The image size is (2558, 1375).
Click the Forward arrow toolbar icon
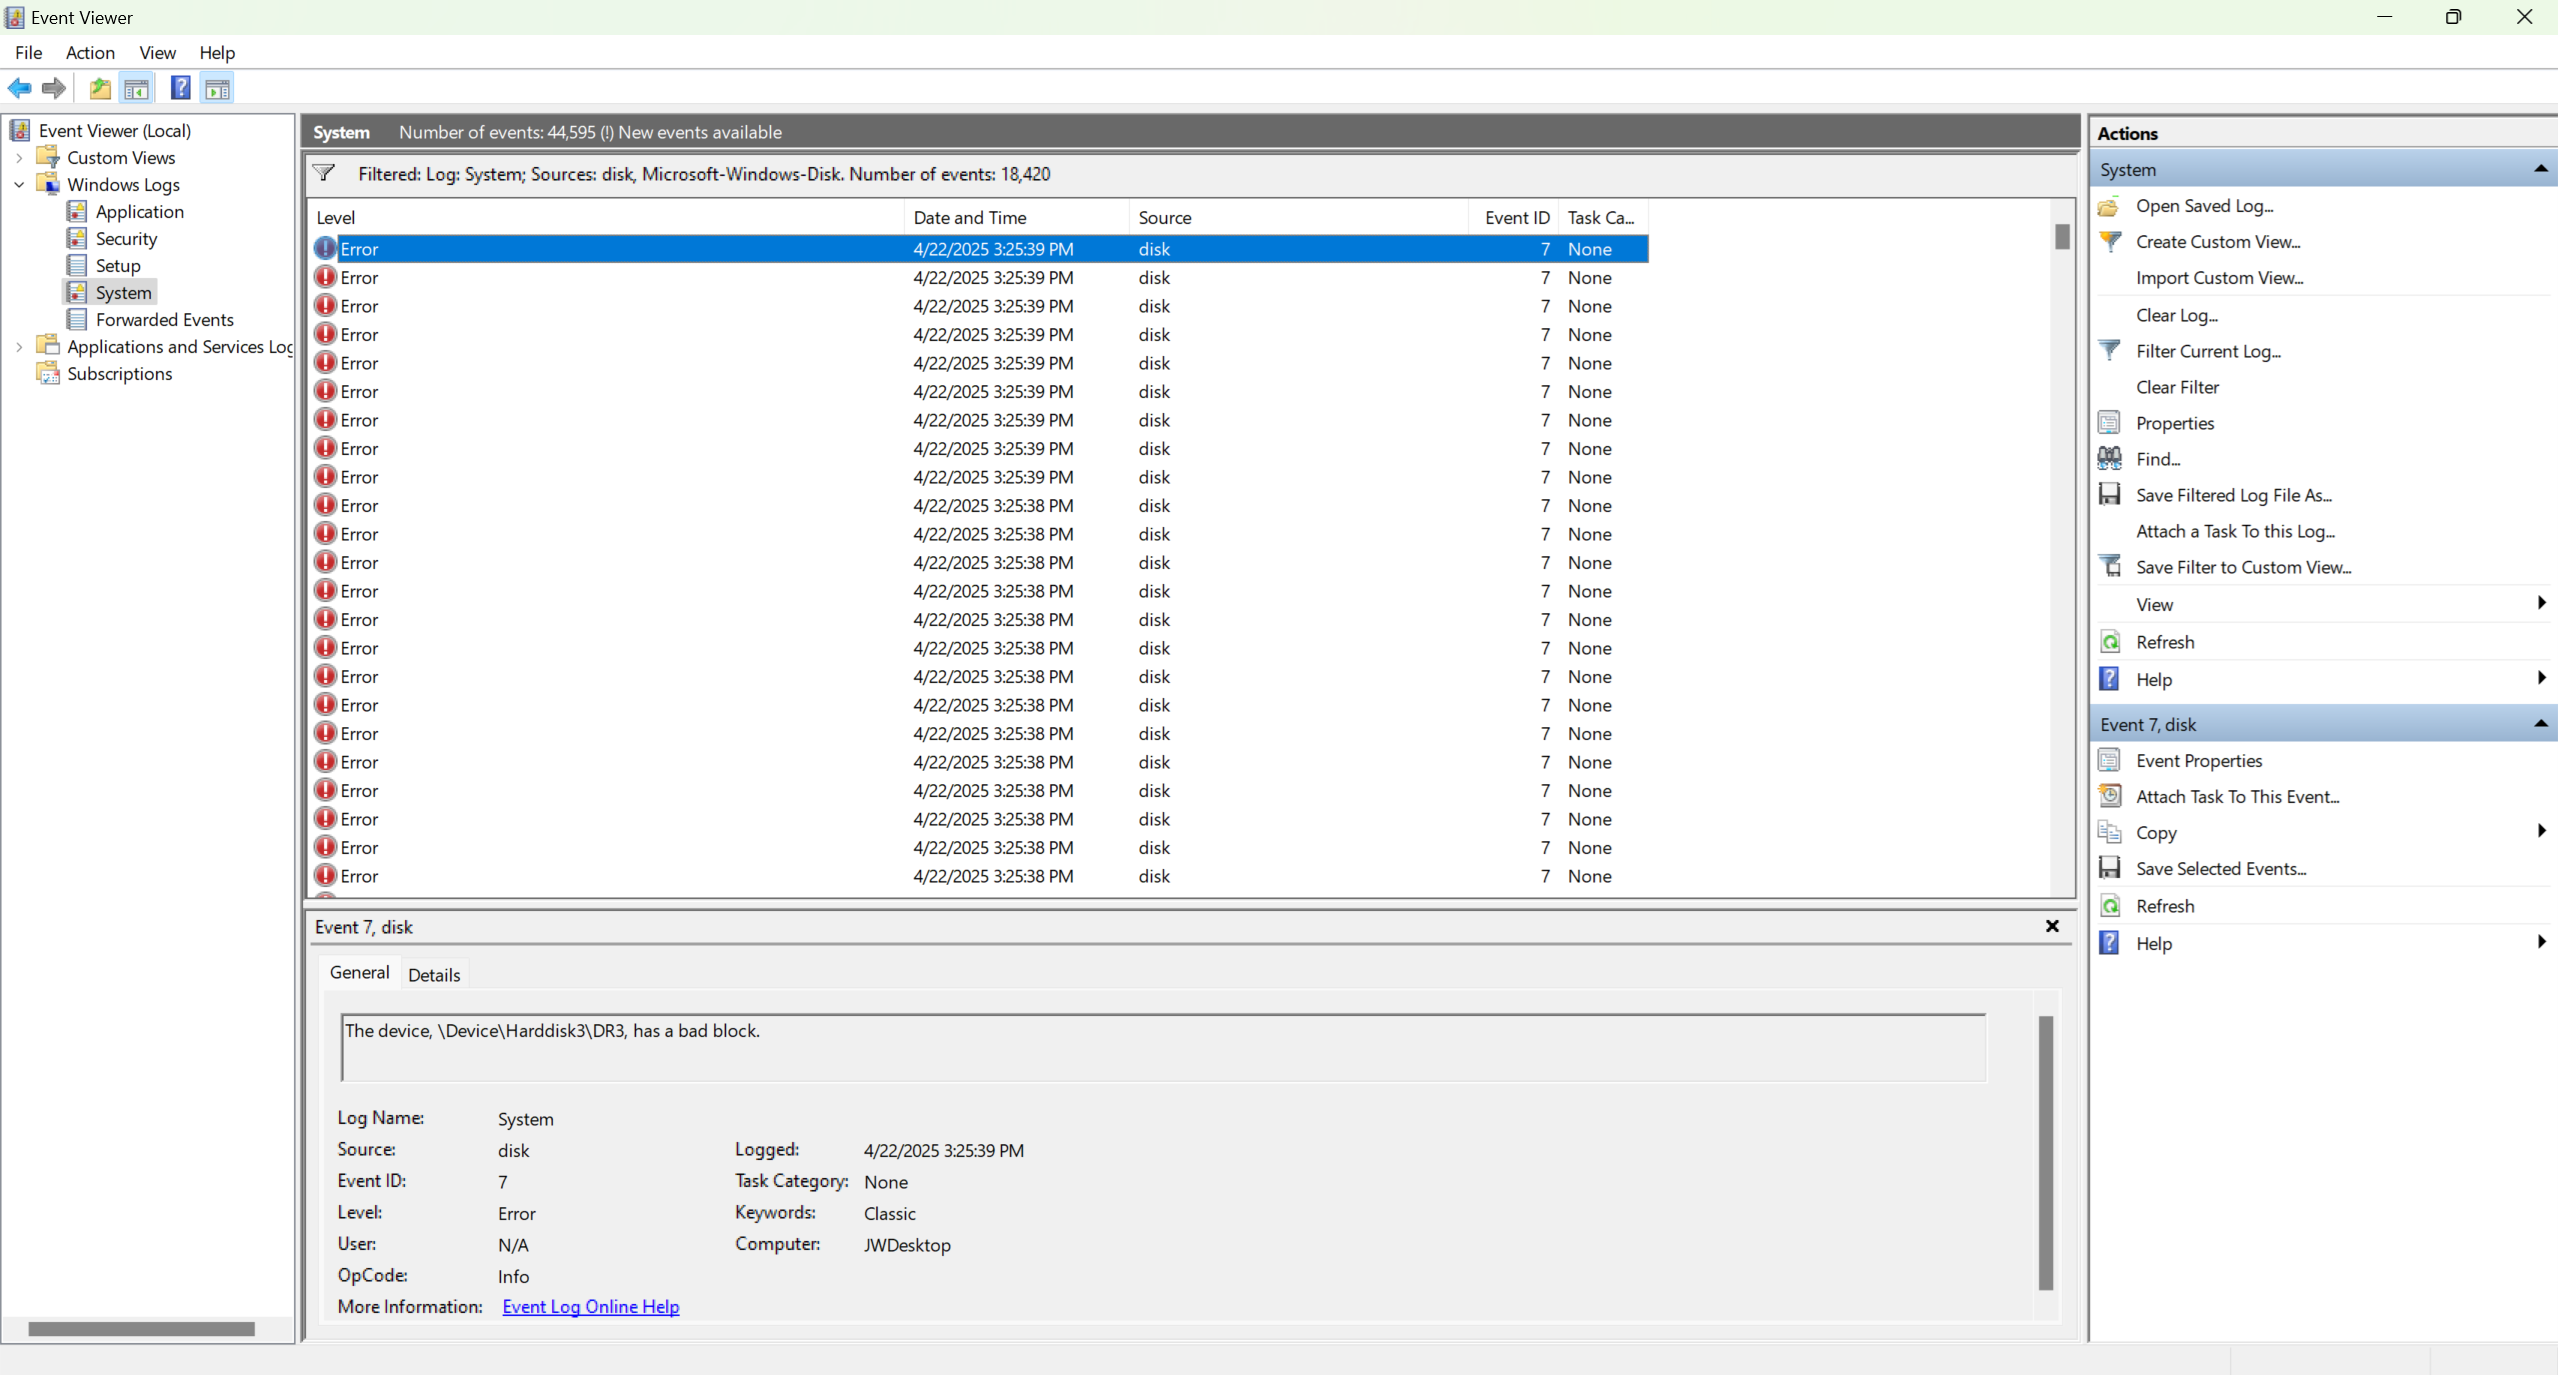coord(54,88)
